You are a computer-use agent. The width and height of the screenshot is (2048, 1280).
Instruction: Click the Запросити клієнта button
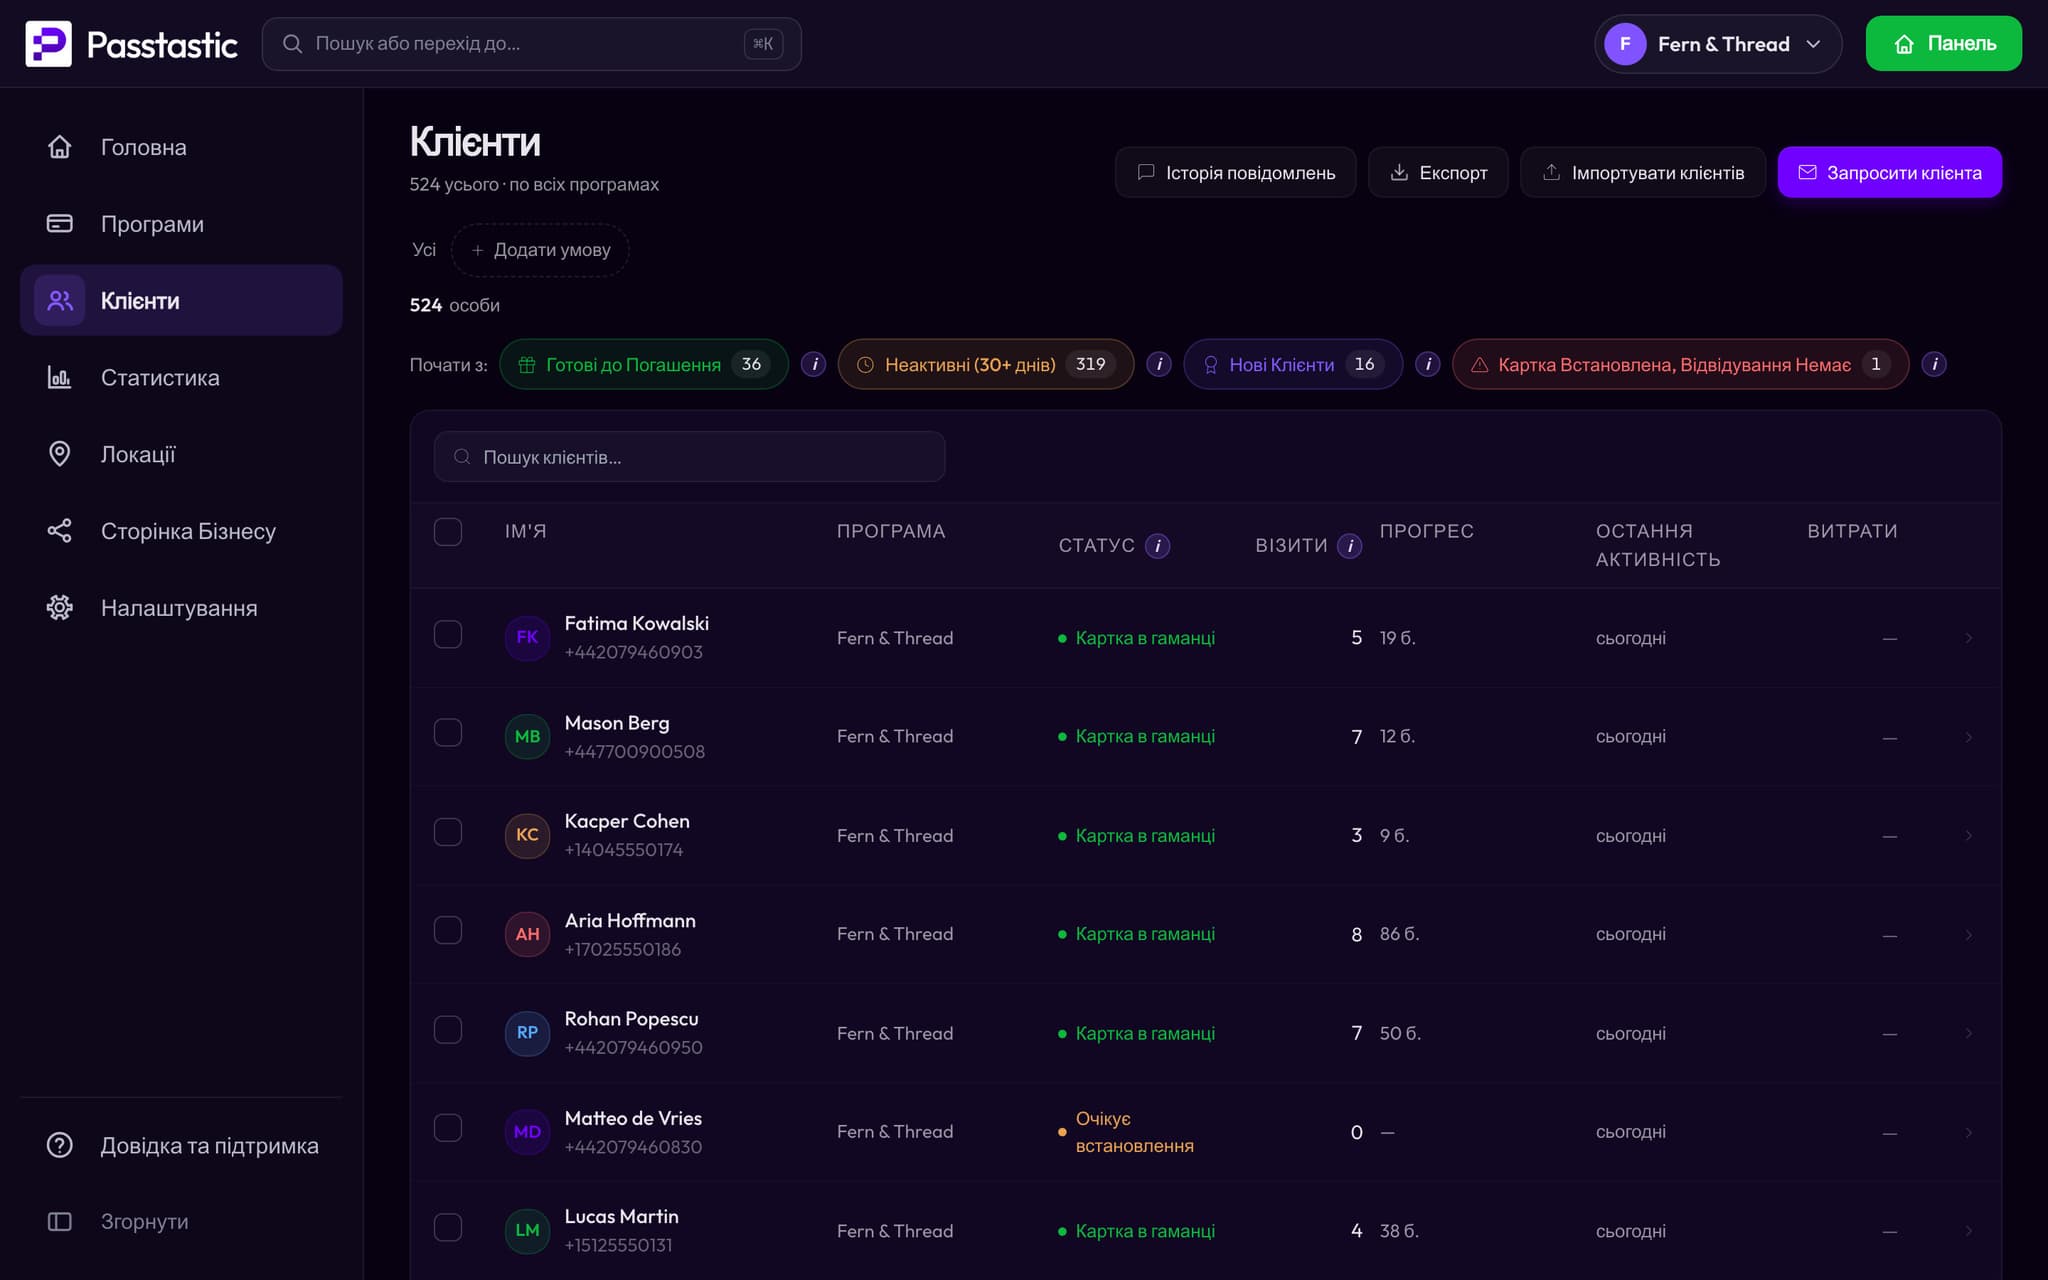[1889, 173]
